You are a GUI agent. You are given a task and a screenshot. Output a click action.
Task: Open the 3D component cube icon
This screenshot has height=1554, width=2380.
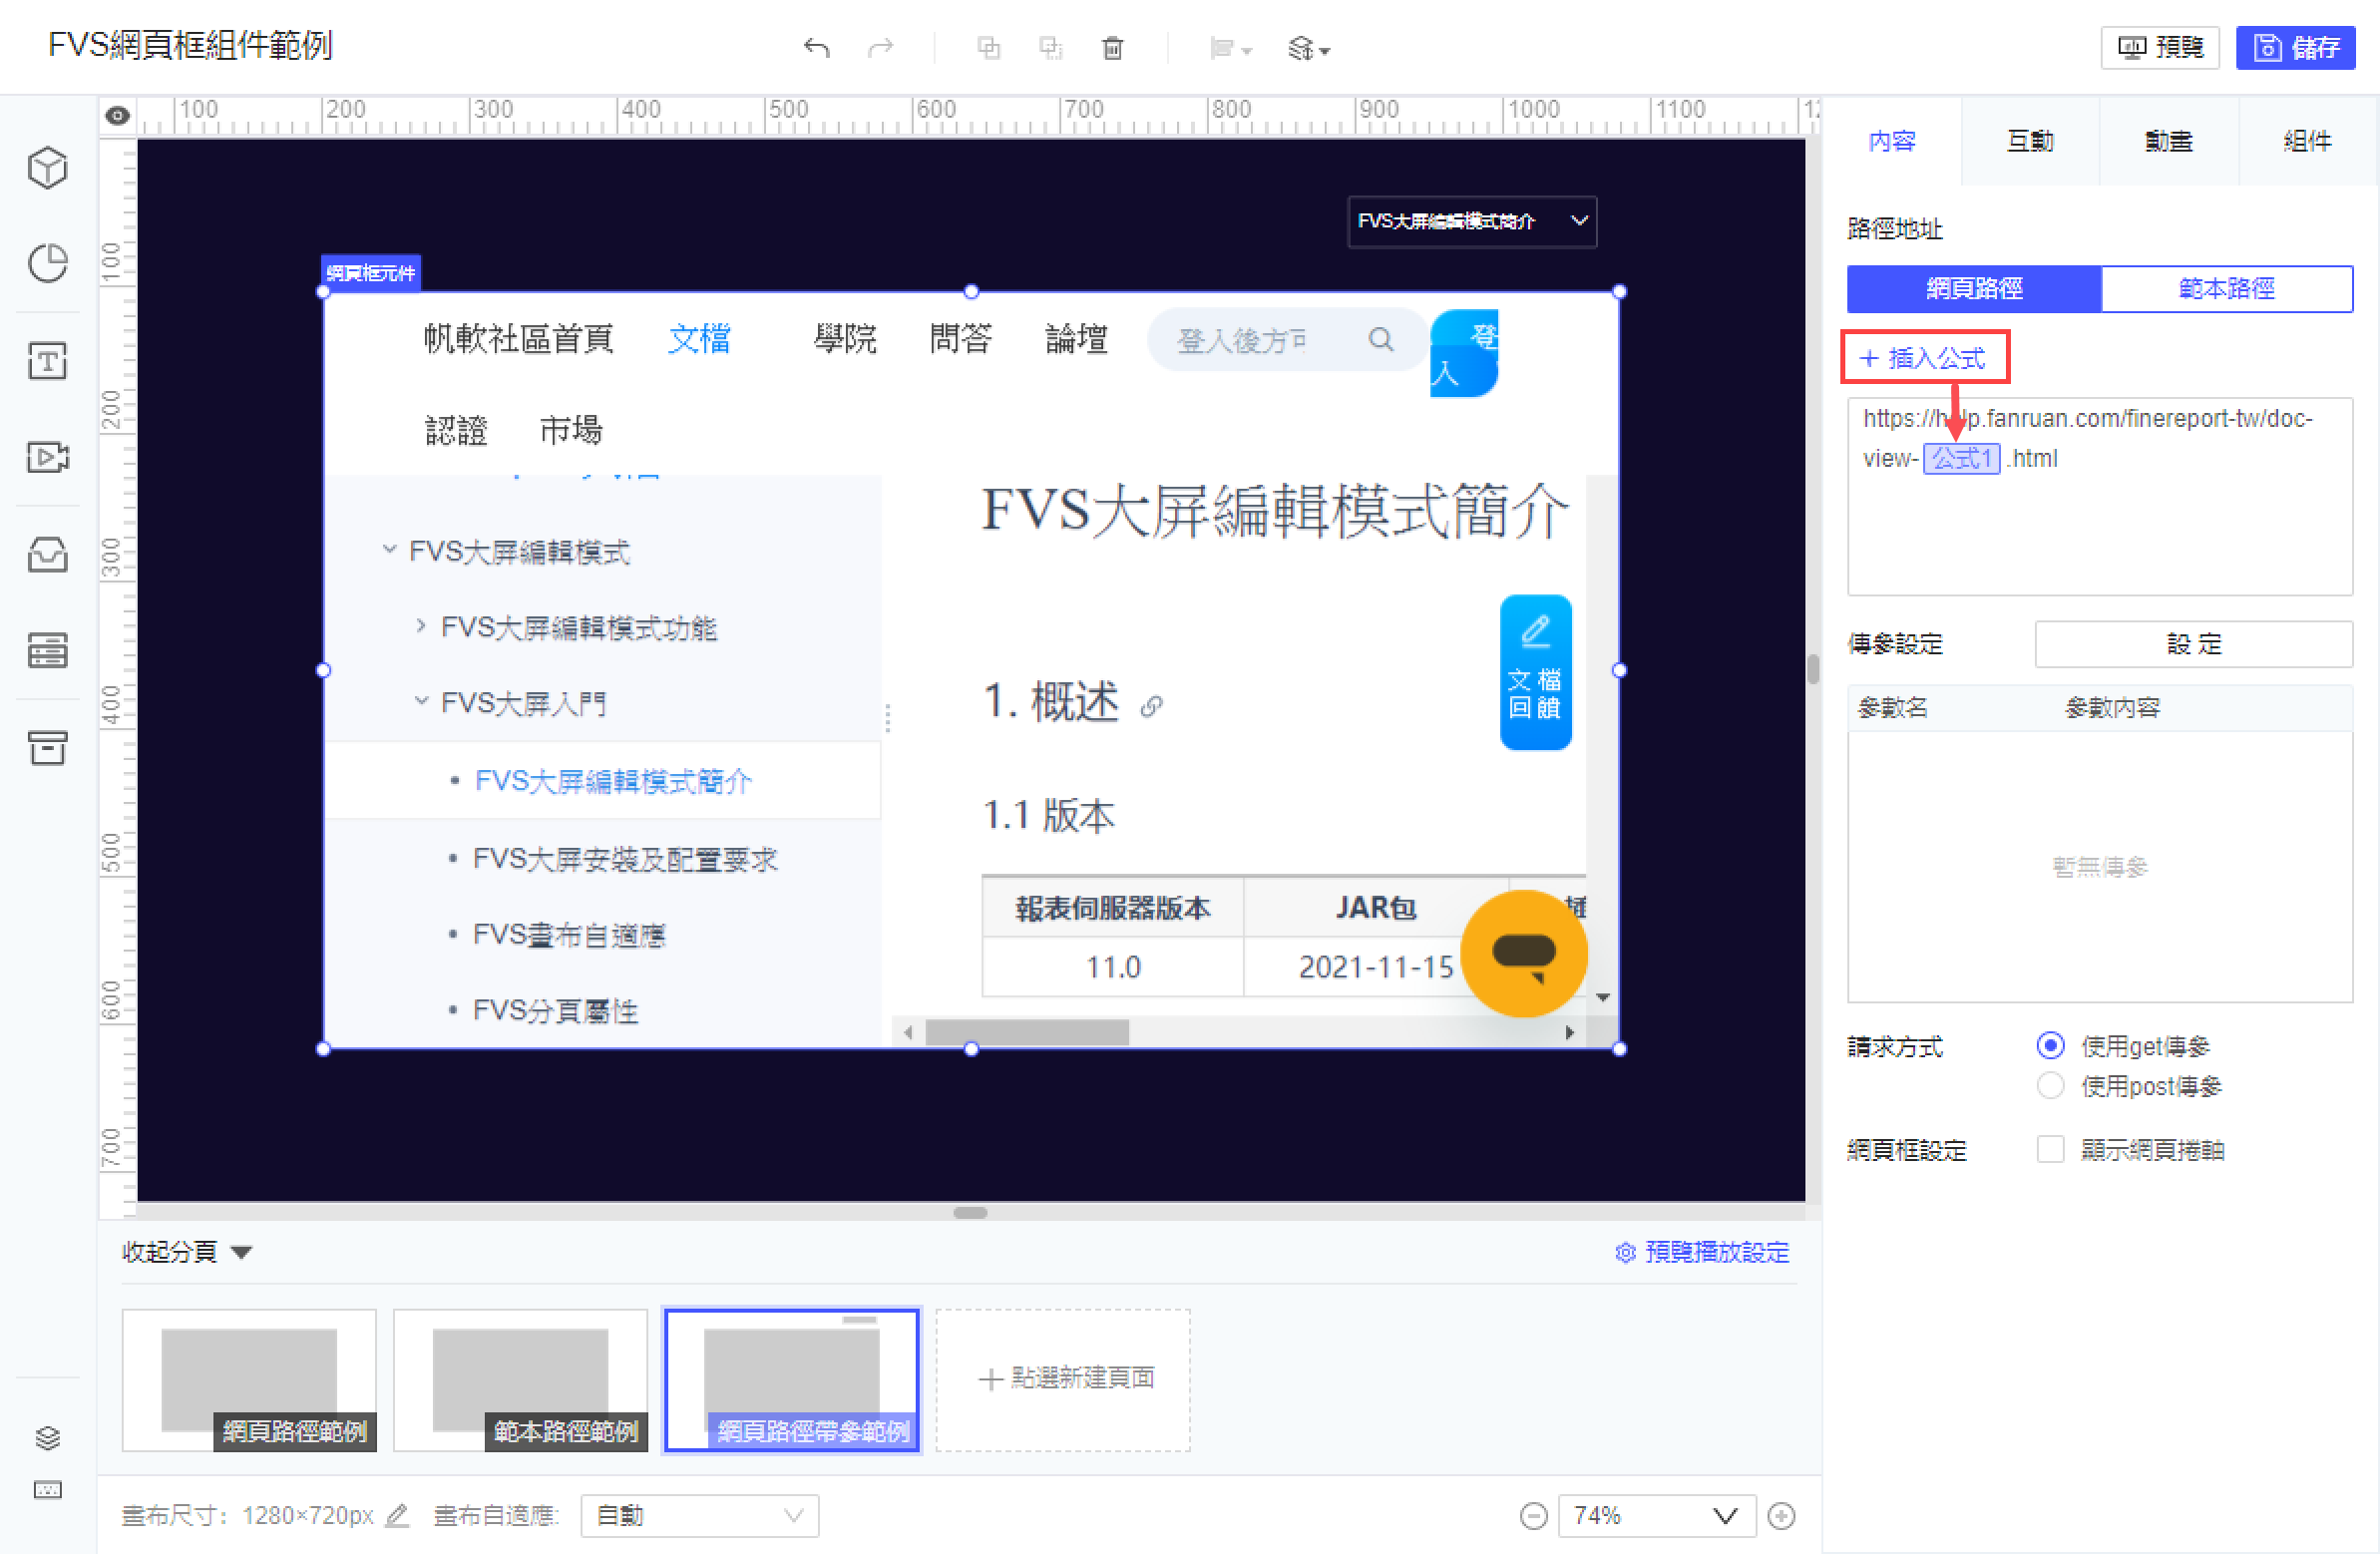tap(47, 167)
